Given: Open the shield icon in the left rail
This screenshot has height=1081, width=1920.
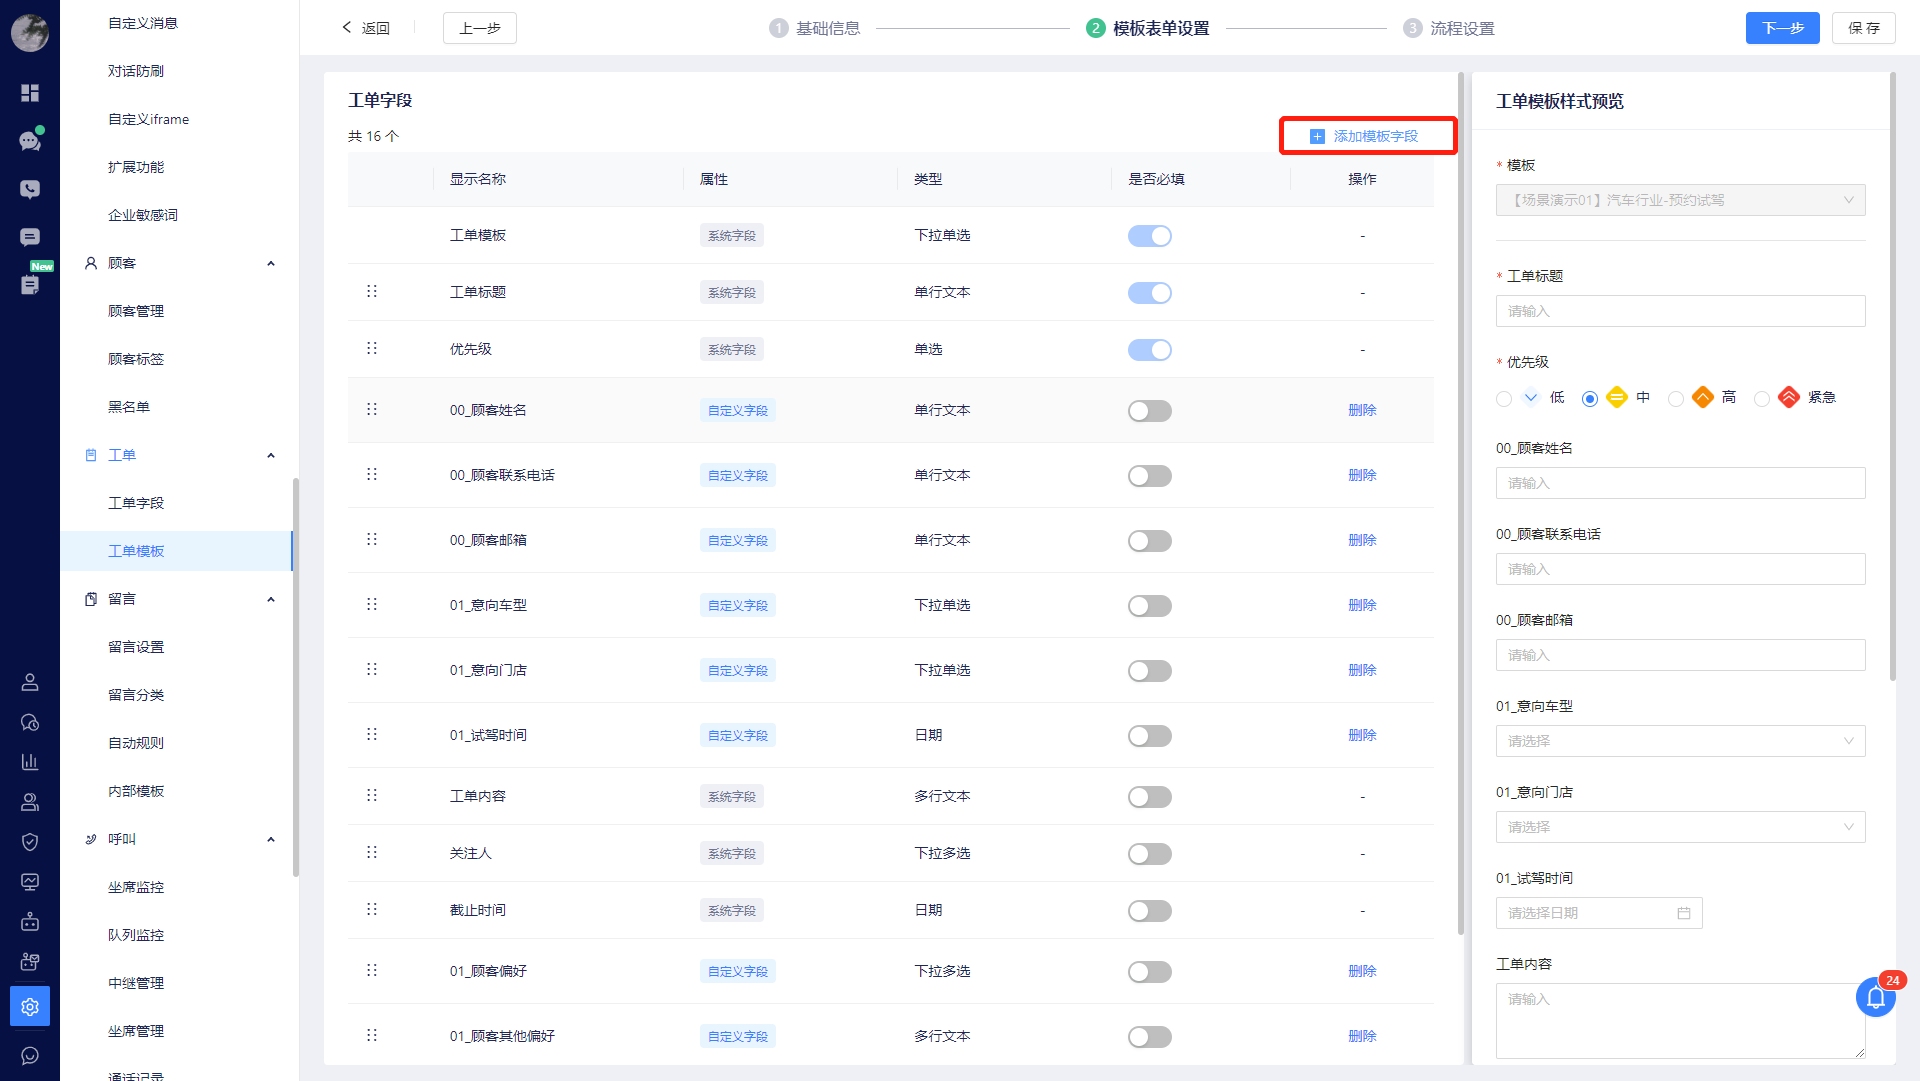Looking at the screenshot, I should 30,842.
